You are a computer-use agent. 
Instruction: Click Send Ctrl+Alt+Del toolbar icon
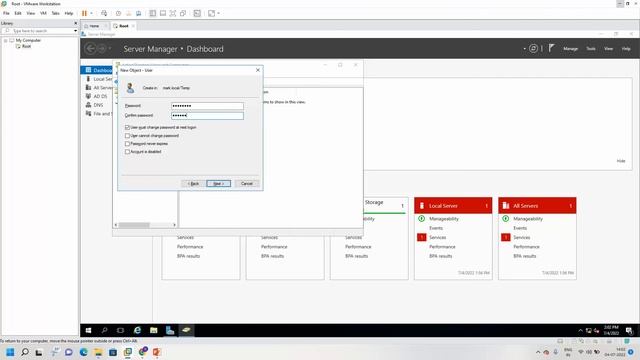coord(104,13)
